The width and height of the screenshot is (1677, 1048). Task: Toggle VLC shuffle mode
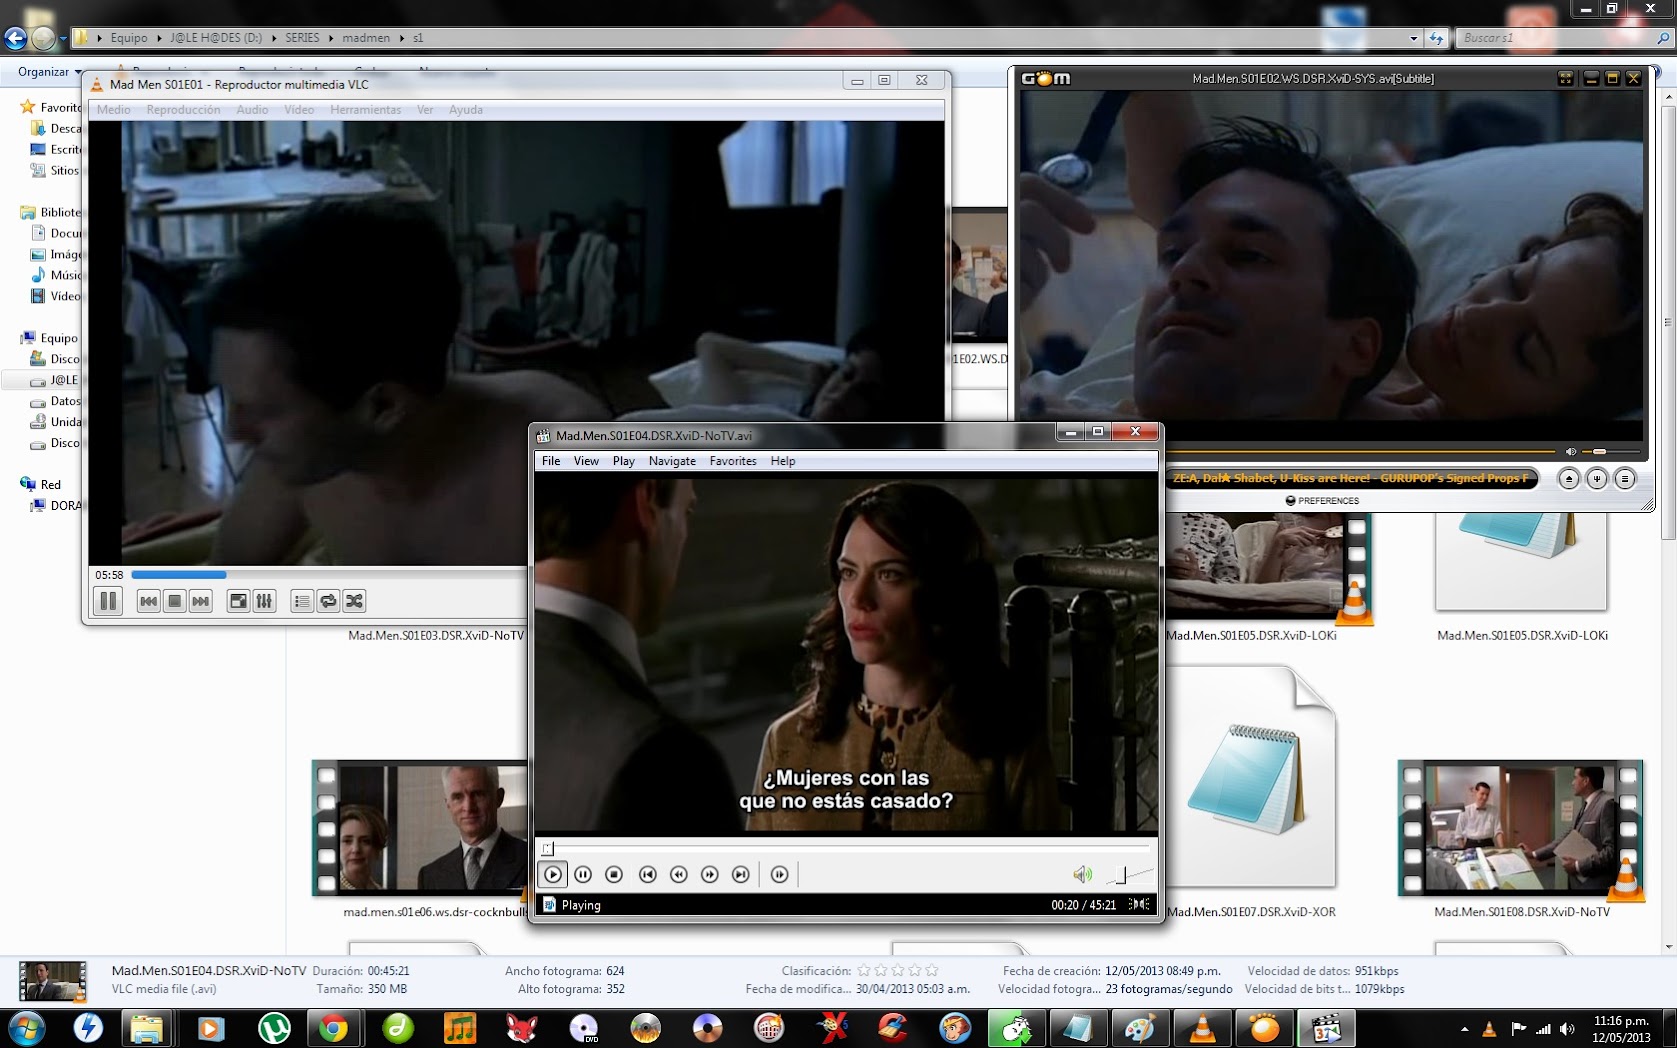(x=354, y=601)
